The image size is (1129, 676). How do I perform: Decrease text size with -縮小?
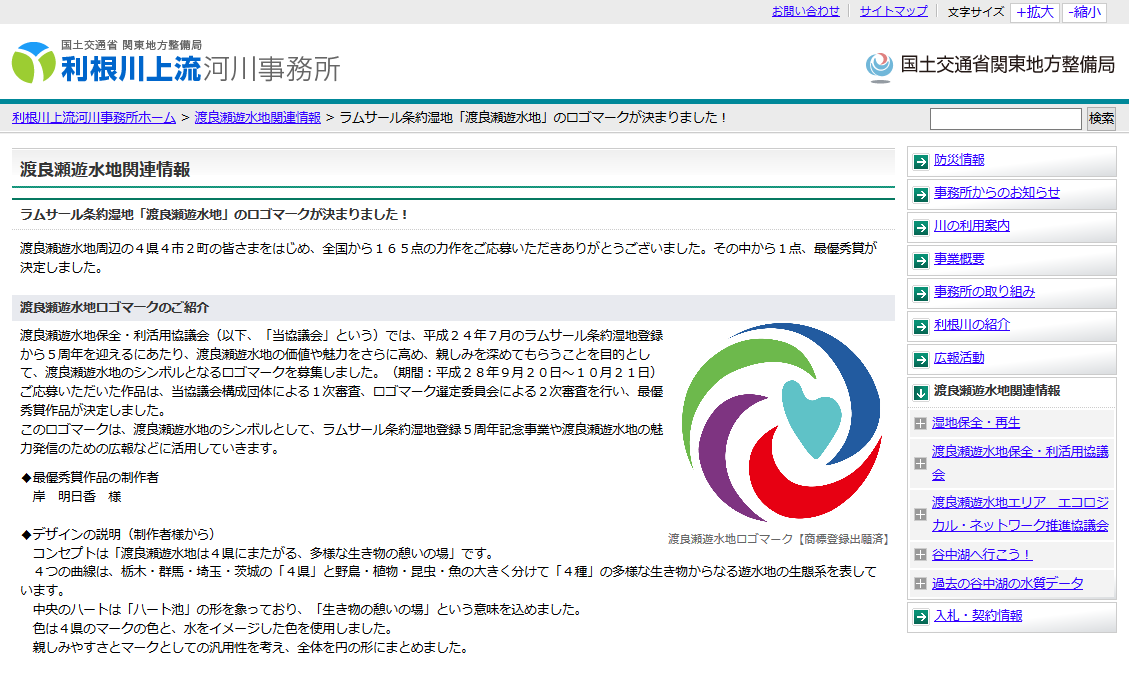(x=1085, y=12)
